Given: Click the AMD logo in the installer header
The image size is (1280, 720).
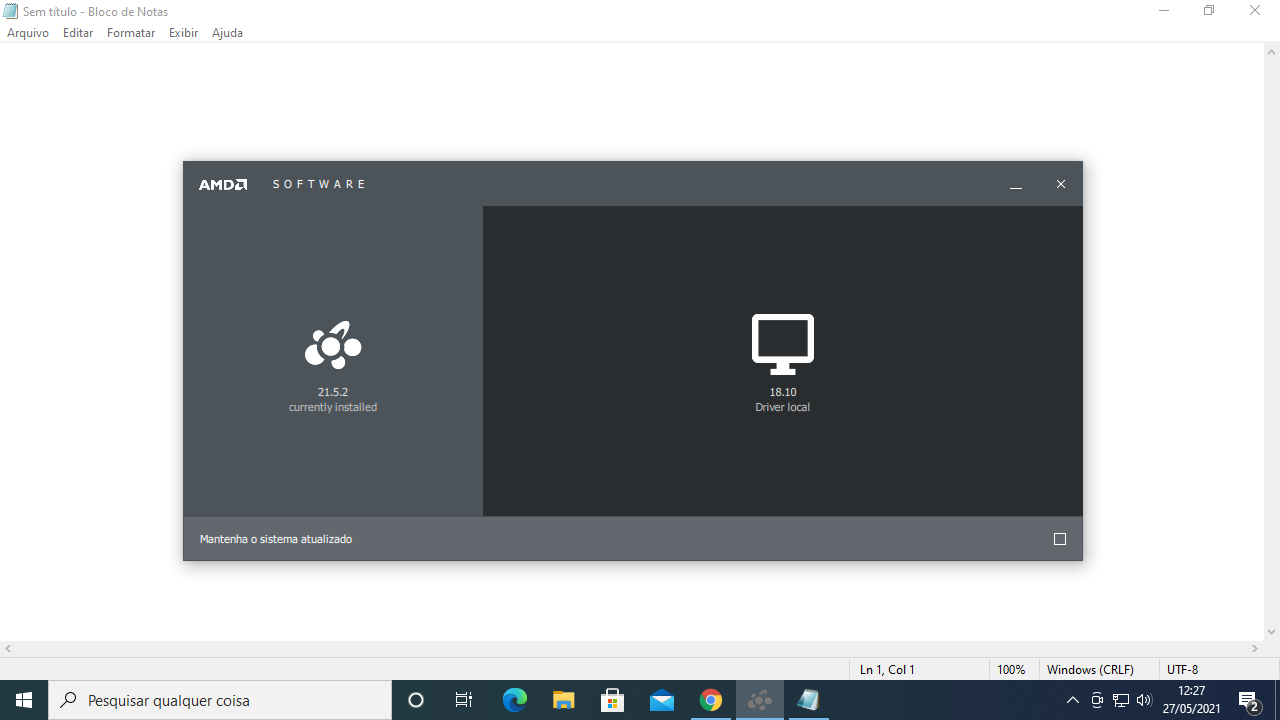Looking at the screenshot, I should 223,184.
